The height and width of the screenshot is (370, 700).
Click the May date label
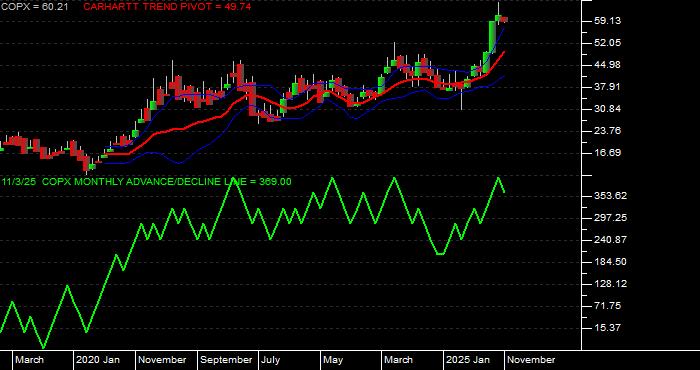pos(333,360)
